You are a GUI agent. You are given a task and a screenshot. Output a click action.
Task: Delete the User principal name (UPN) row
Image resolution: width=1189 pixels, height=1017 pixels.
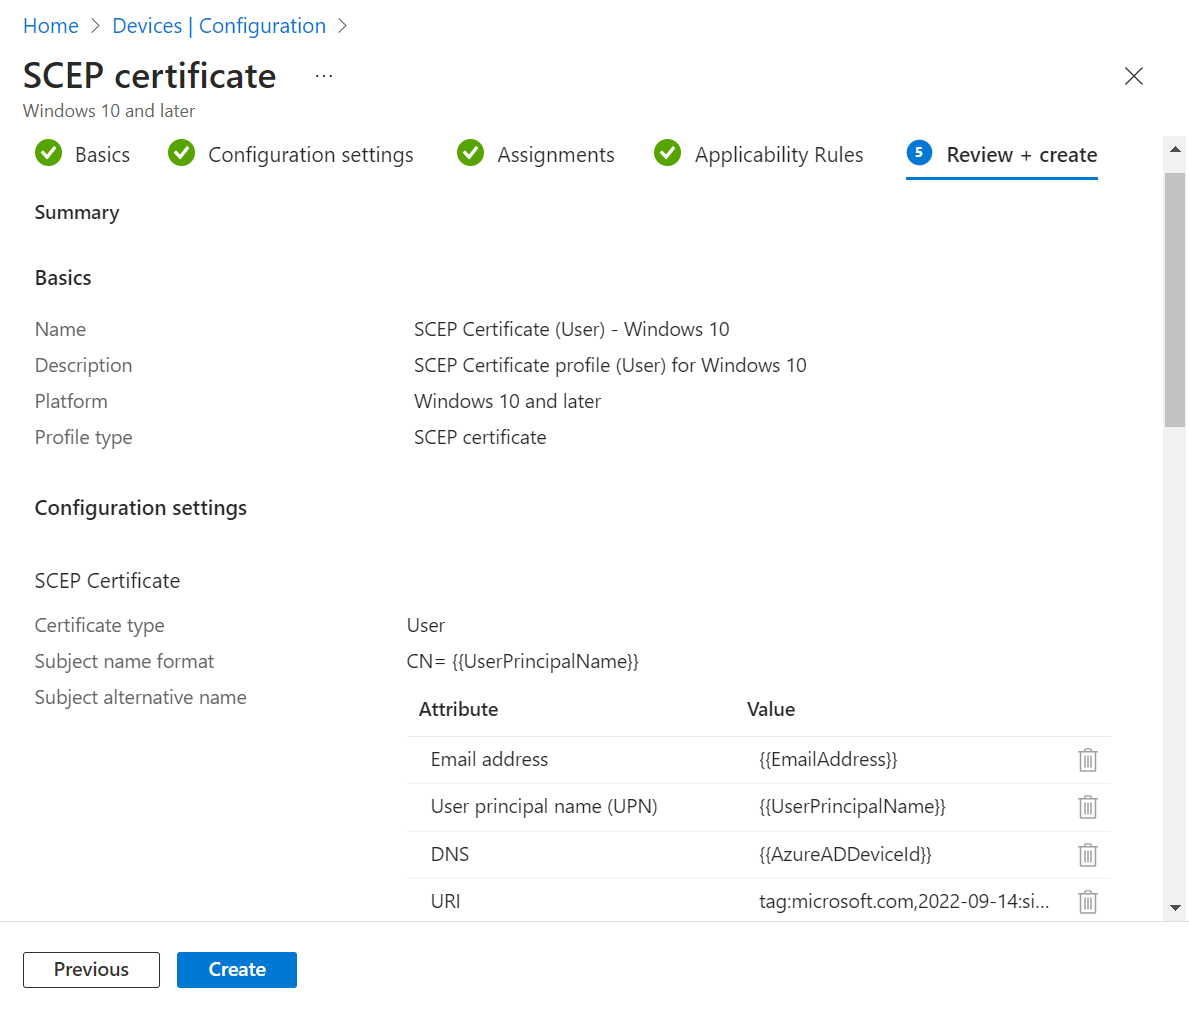(1087, 806)
